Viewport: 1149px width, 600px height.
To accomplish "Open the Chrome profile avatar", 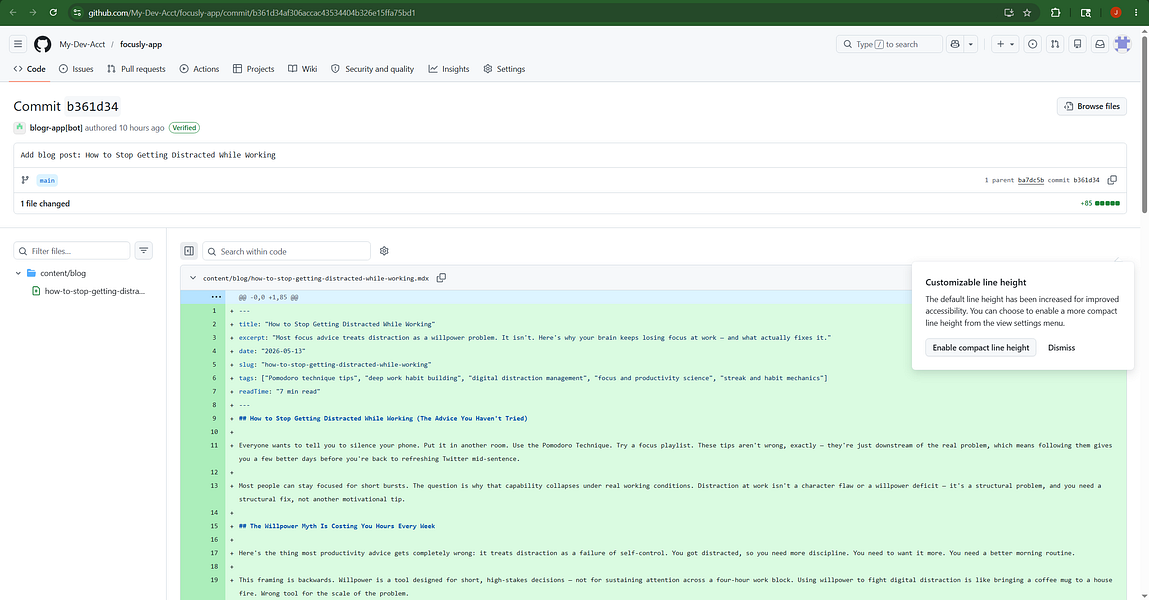I will tap(1115, 12).
